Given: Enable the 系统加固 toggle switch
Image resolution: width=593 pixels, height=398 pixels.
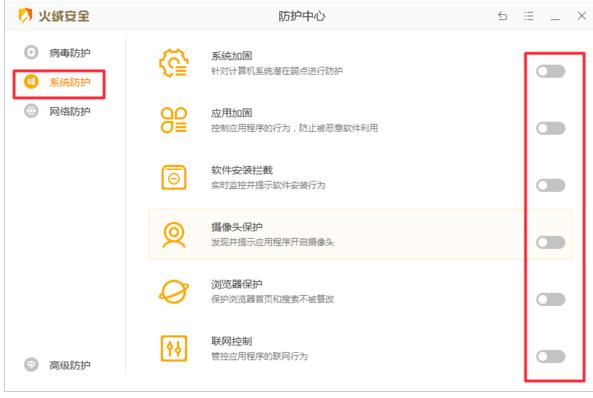Looking at the screenshot, I should point(551,71).
